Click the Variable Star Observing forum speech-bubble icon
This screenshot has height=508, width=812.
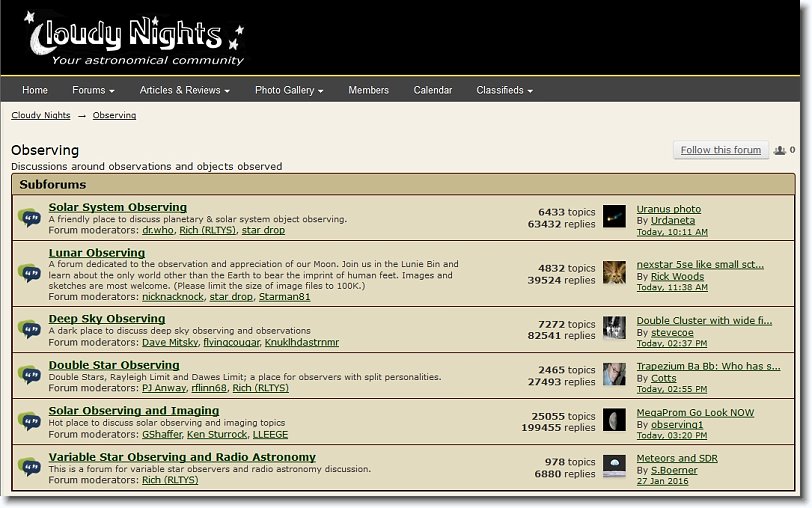(x=30, y=467)
